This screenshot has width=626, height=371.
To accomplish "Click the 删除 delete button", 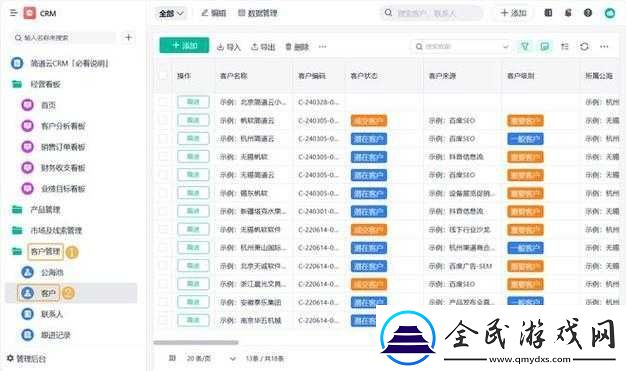I will [x=297, y=47].
